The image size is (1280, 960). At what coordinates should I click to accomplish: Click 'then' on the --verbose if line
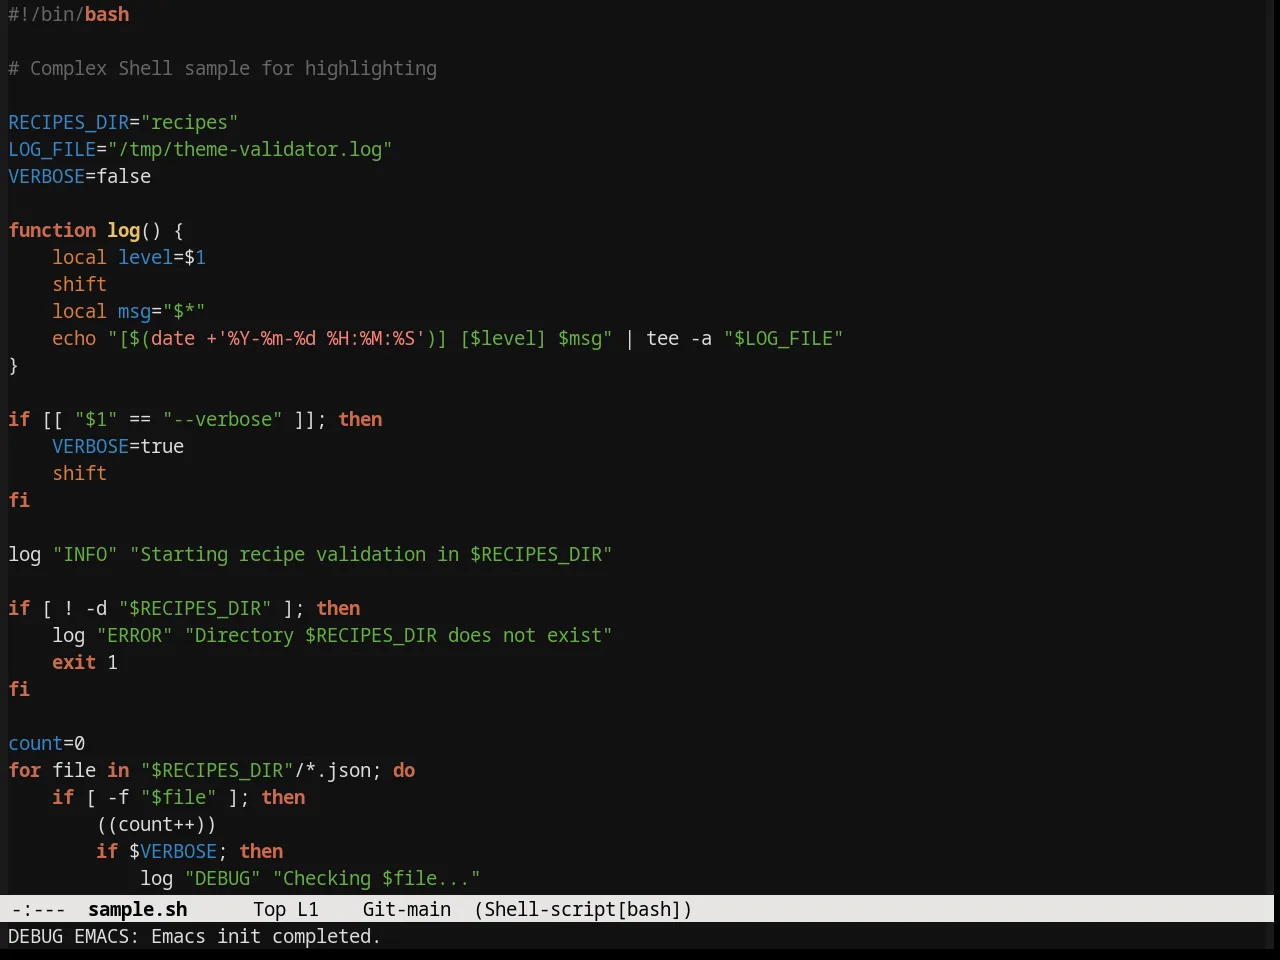click(x=360, y=419)
